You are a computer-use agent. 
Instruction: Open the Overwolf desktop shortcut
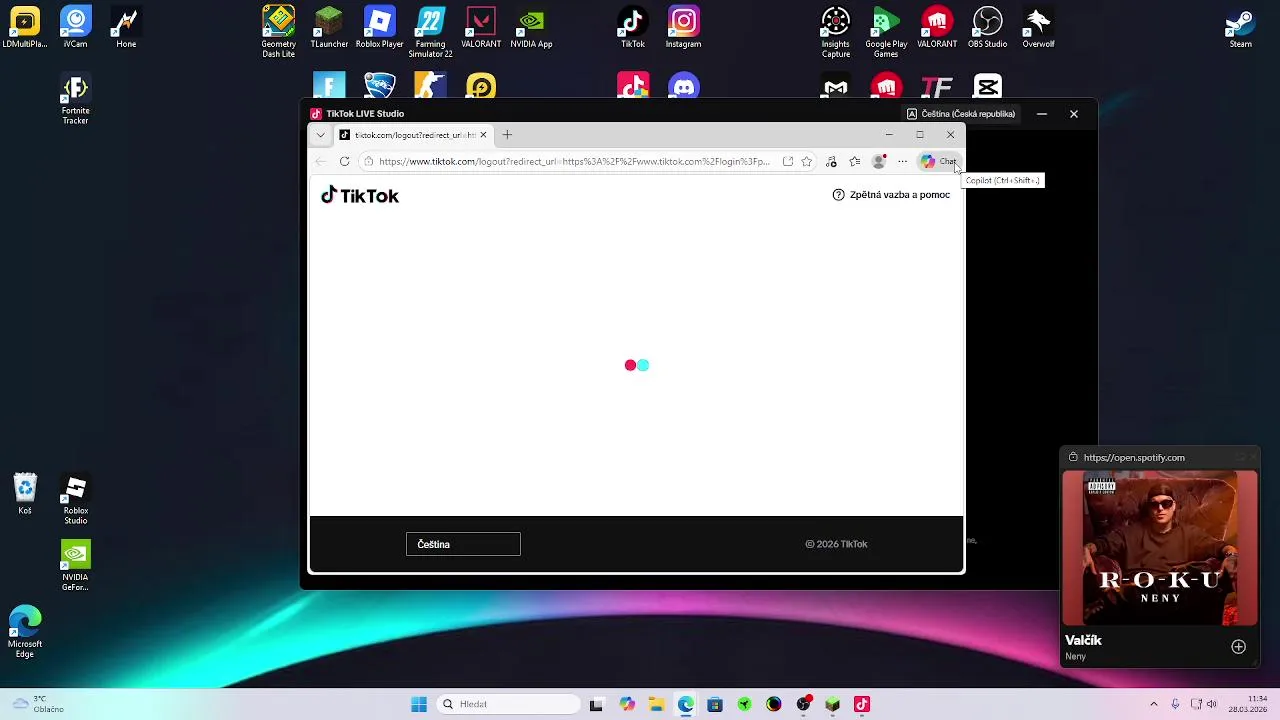(x=1038, y=27)
